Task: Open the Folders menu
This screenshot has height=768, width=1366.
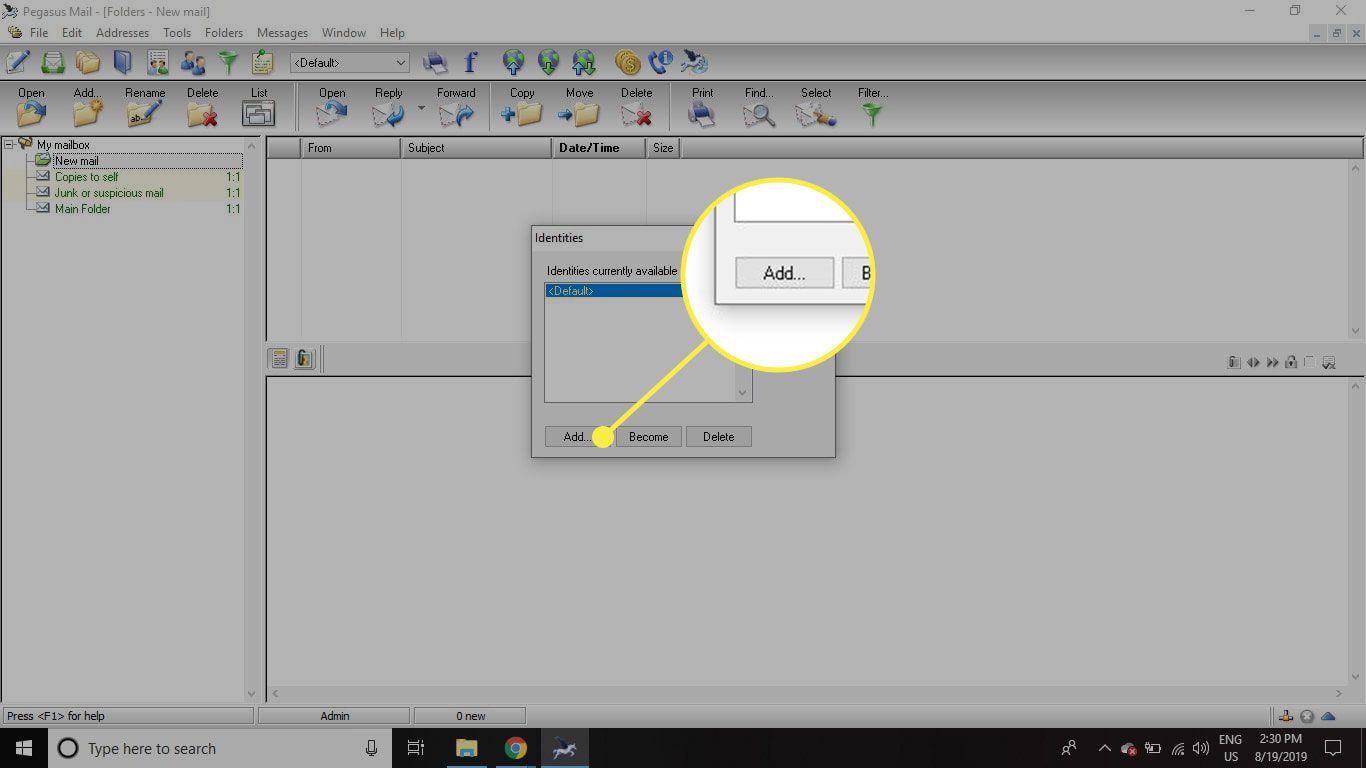Action: (224, 33)
